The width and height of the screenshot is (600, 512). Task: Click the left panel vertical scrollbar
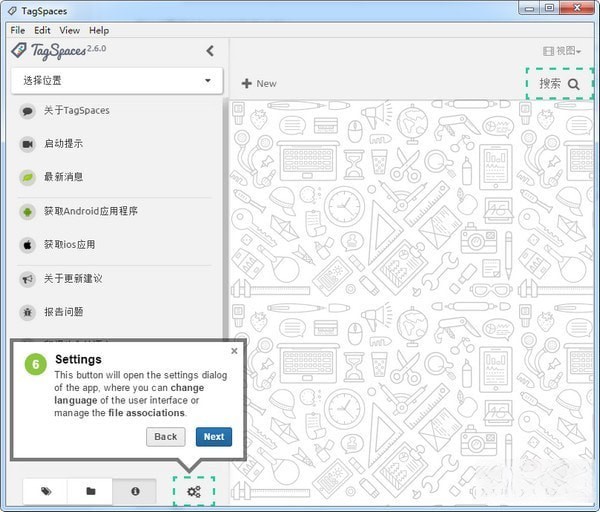226,218
